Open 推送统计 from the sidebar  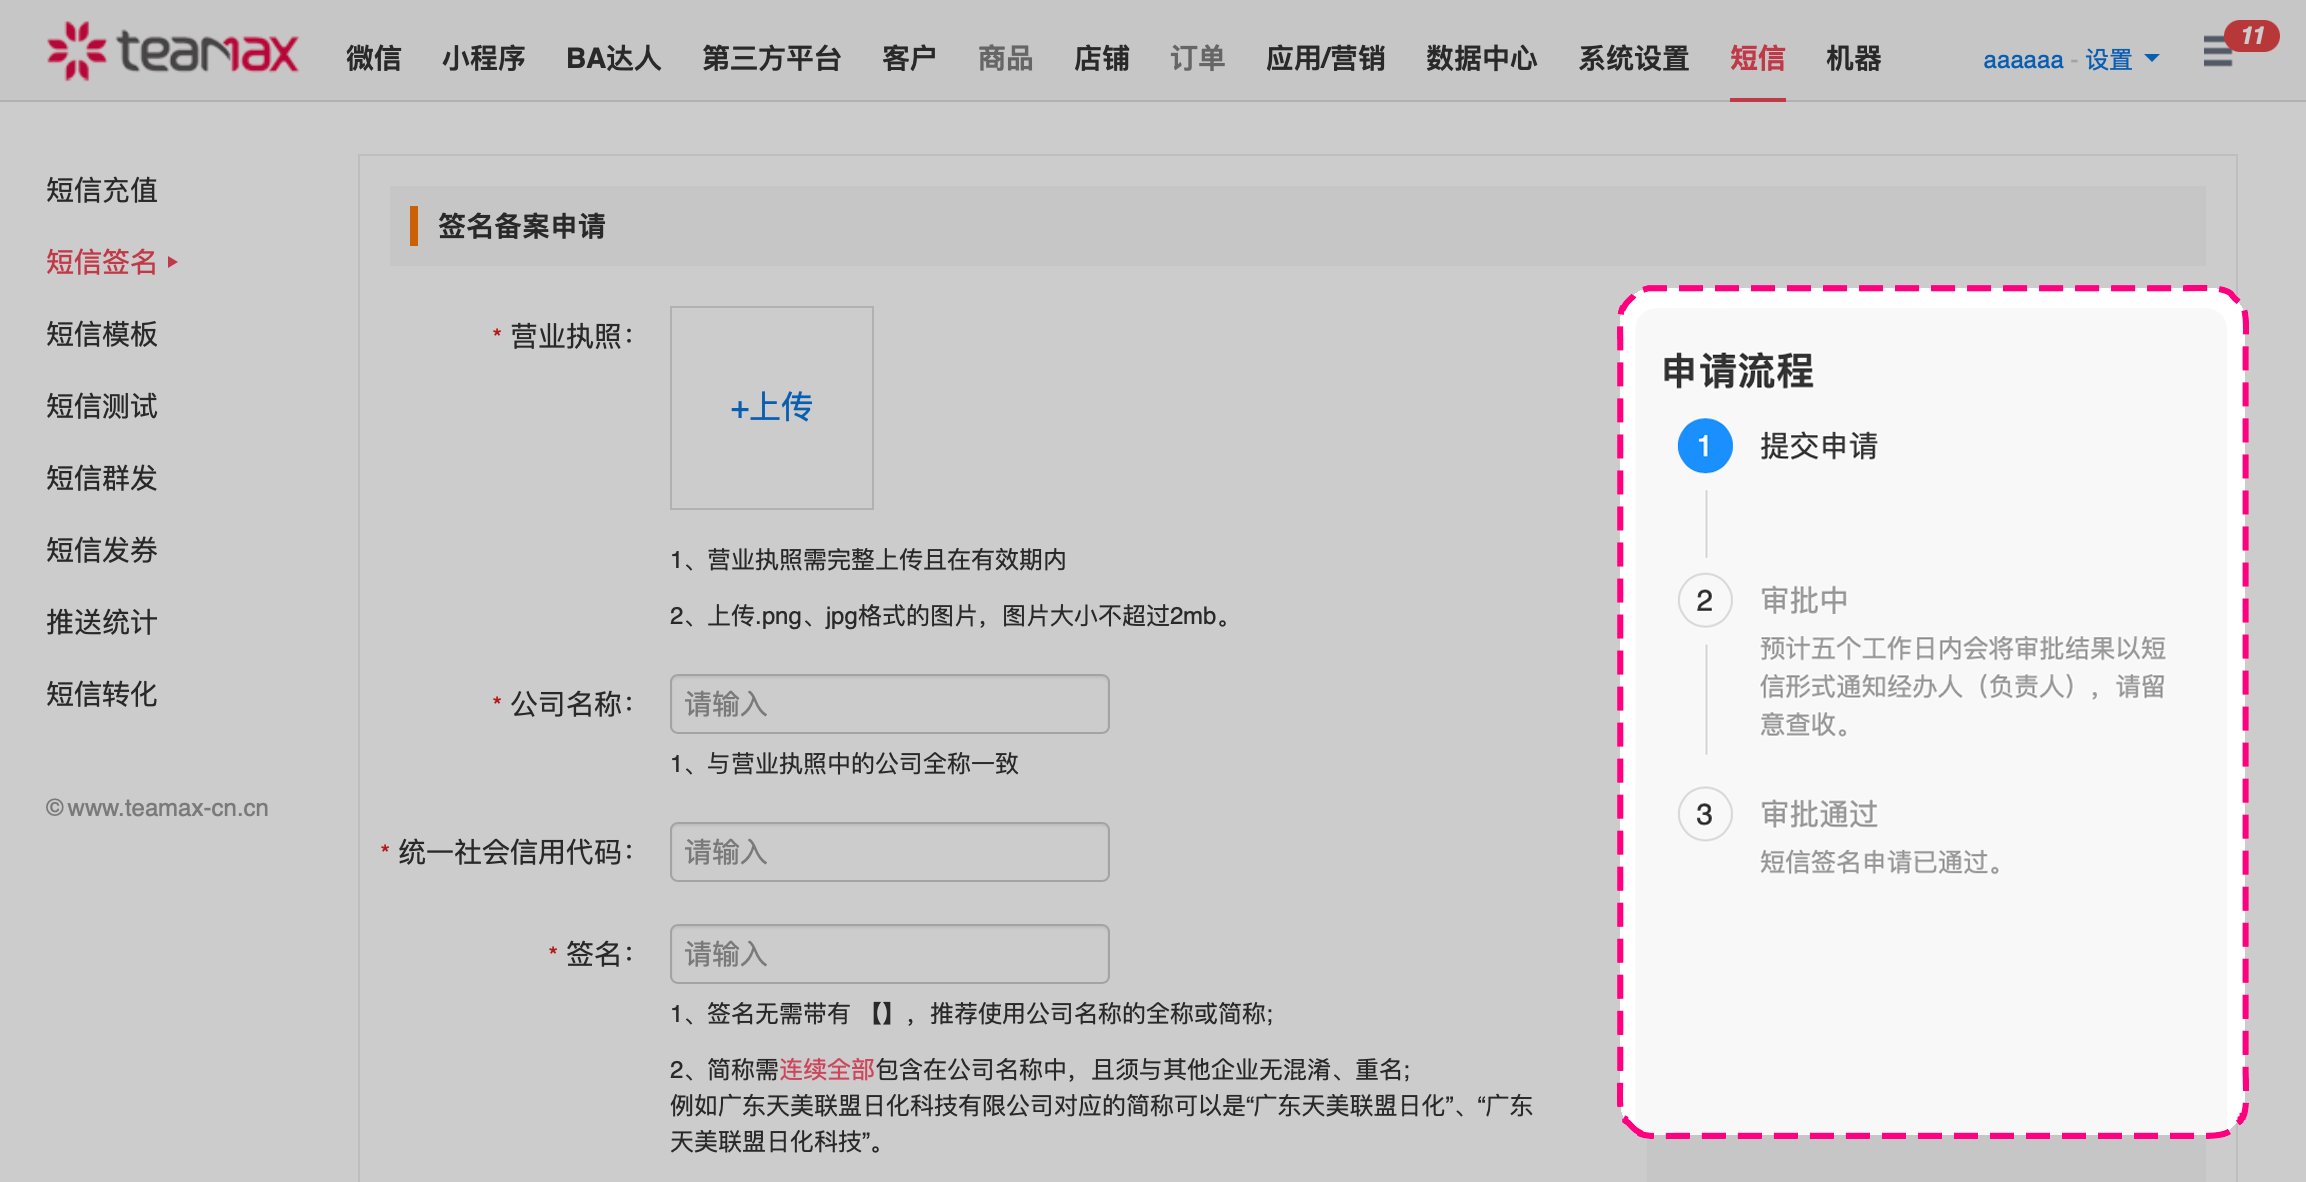tap(101, 622)
